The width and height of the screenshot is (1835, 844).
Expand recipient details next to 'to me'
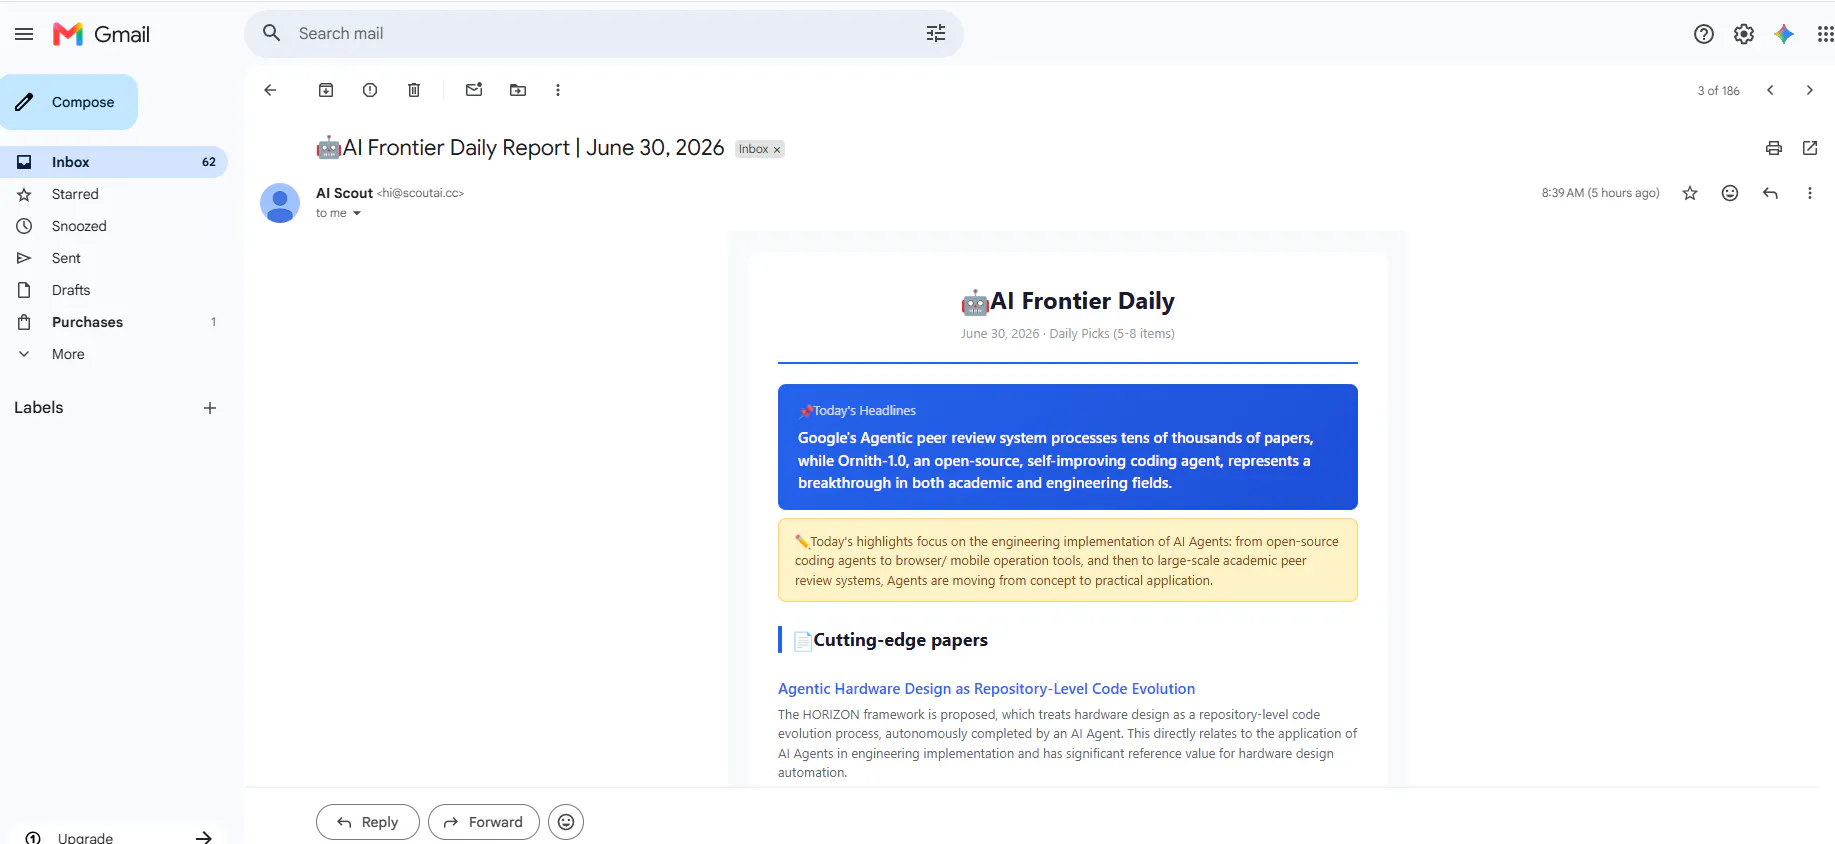point(357,213)
